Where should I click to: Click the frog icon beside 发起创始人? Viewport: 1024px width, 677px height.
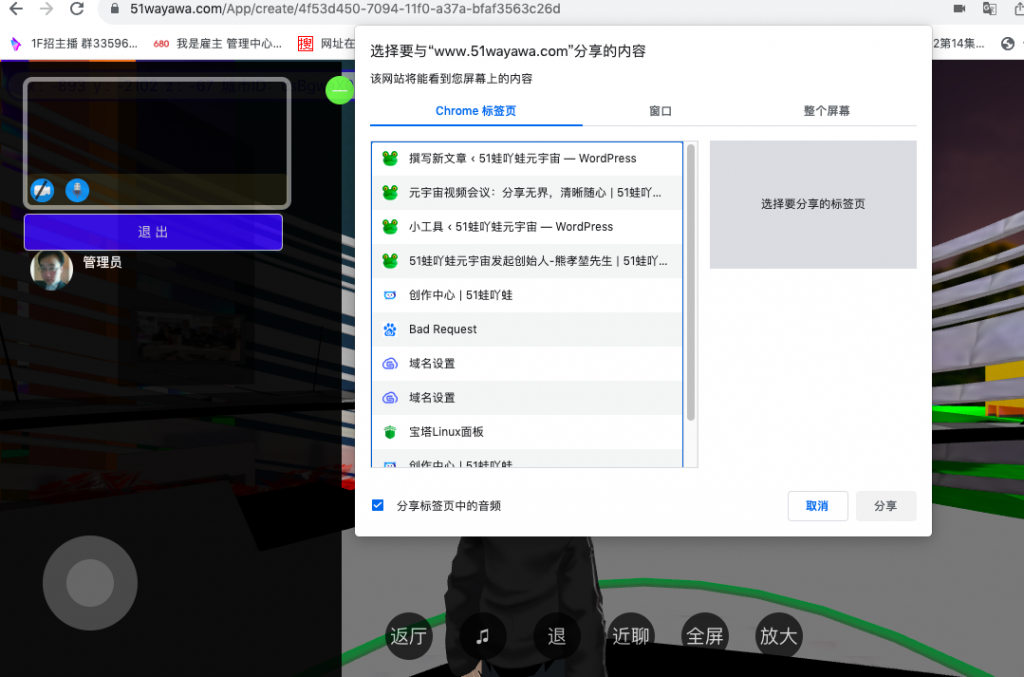point(390,261)
